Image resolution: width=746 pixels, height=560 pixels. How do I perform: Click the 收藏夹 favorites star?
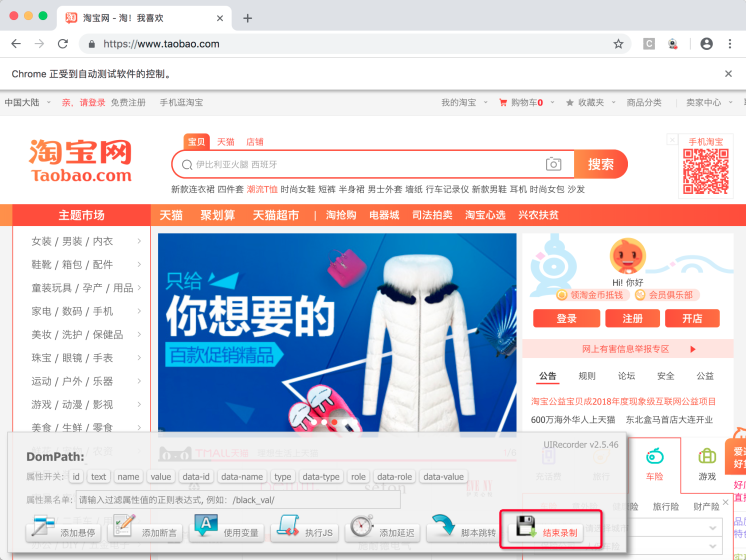coord(569,103)
